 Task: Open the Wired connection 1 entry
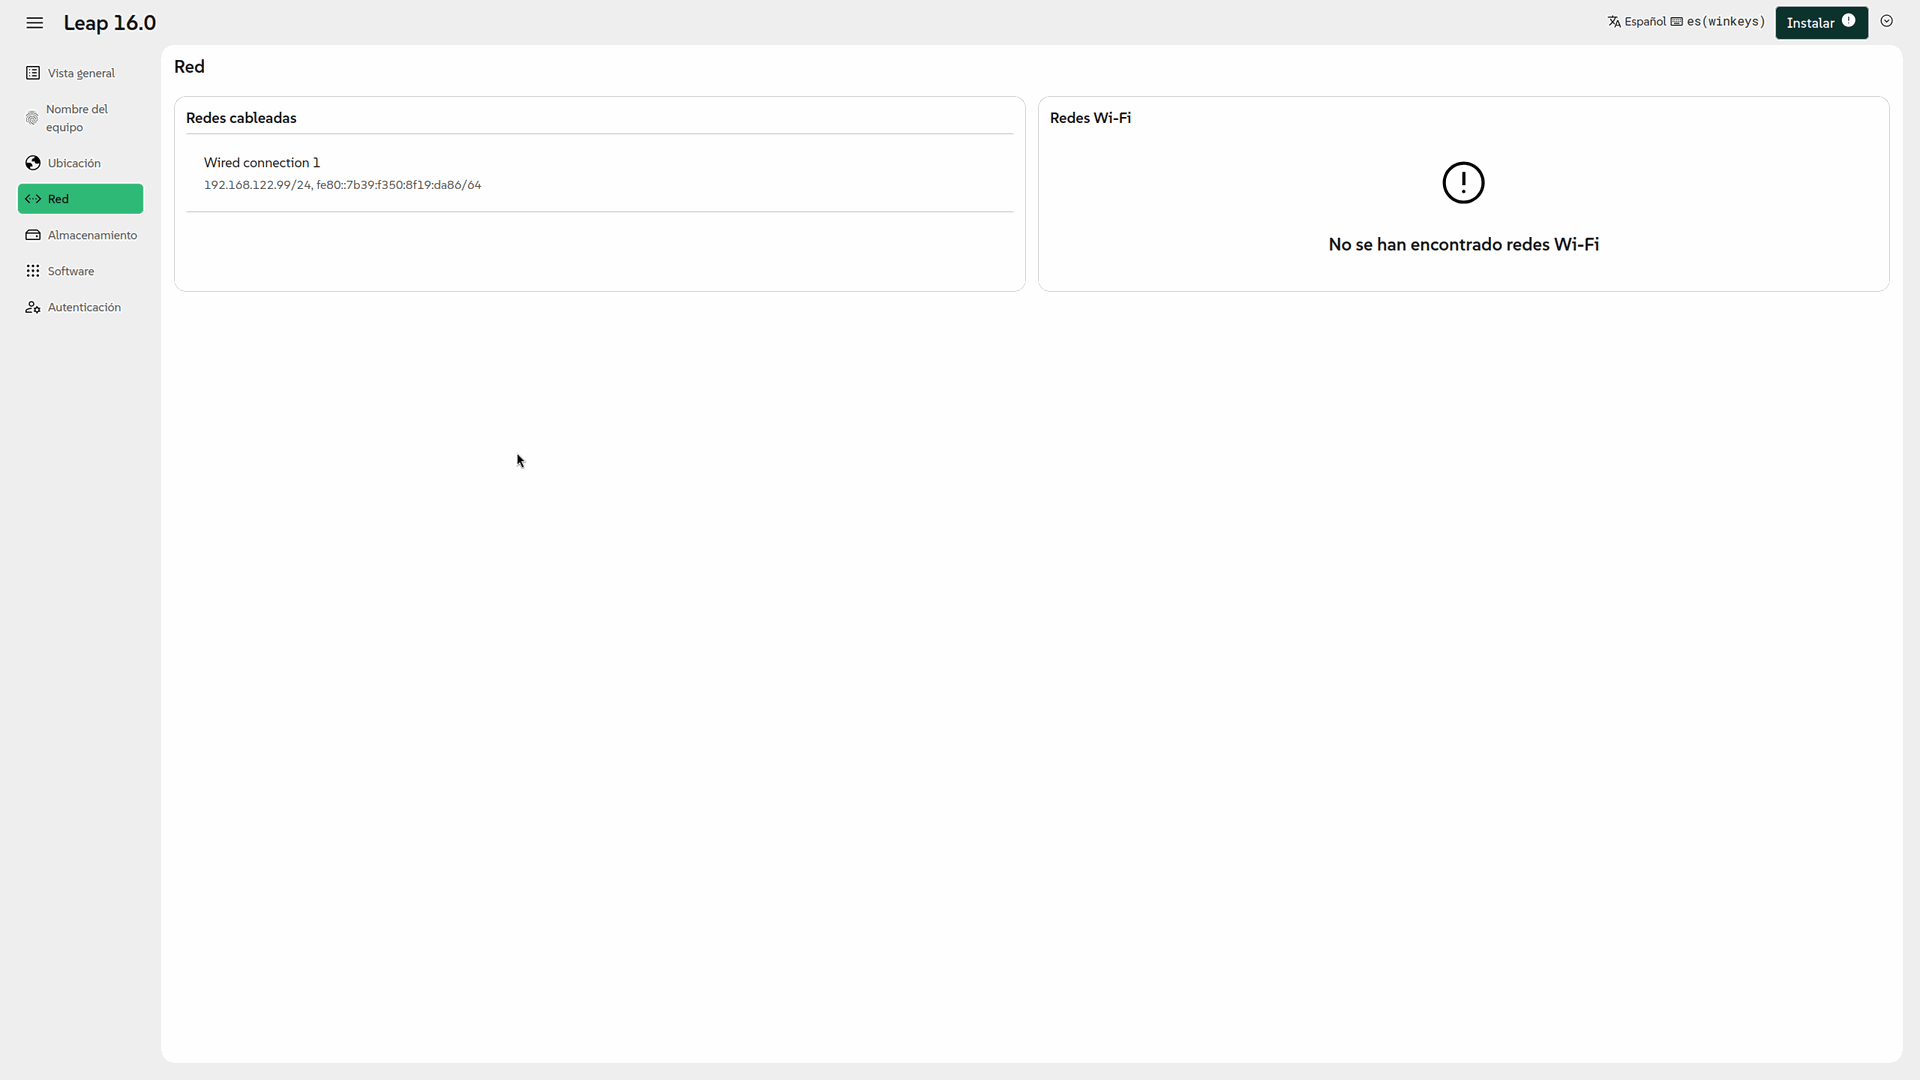point(262,162)
